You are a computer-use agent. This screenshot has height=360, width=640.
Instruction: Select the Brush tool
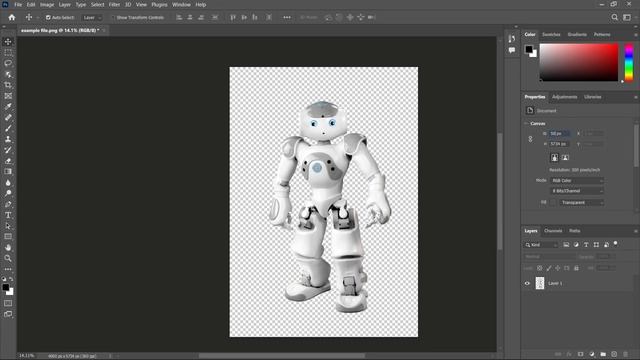[x=8, y=128]
